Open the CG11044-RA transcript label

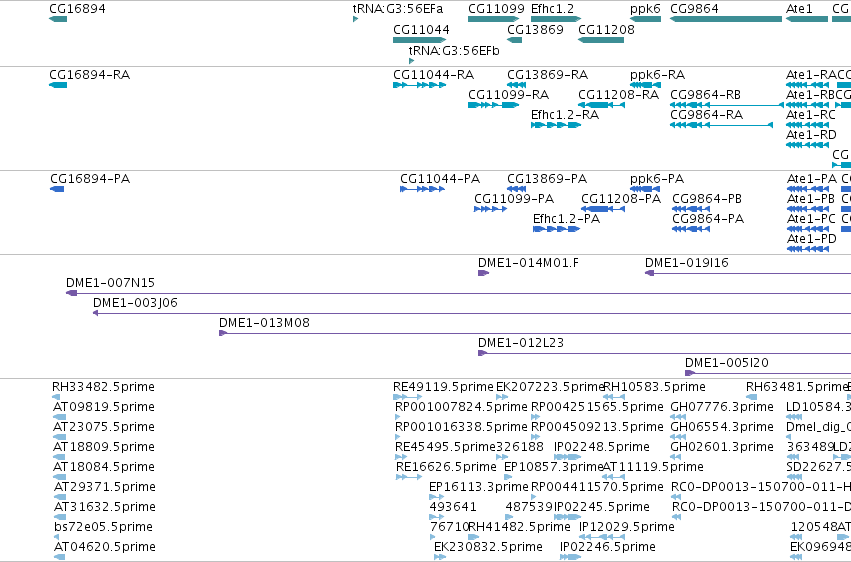tap(434, 74)
